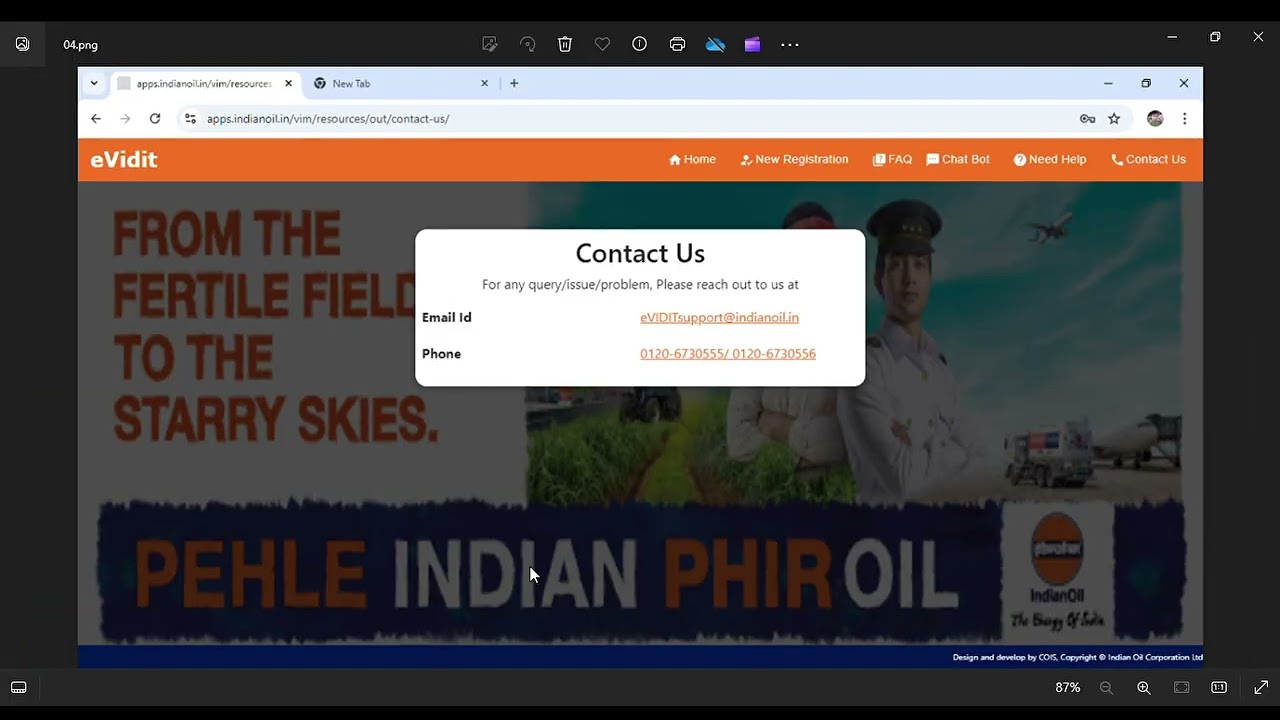This screenshot has width=1280, height=720.
Task: Open the FAQ menu item
Action: 892,159
